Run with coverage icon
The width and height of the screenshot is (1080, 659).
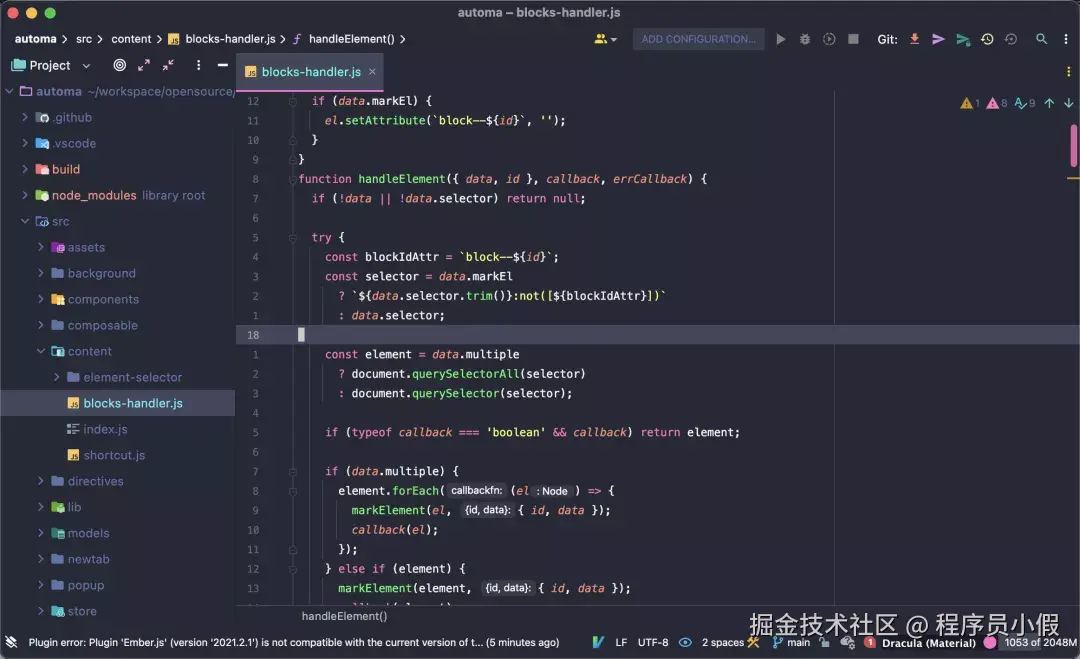coord(829,39)
